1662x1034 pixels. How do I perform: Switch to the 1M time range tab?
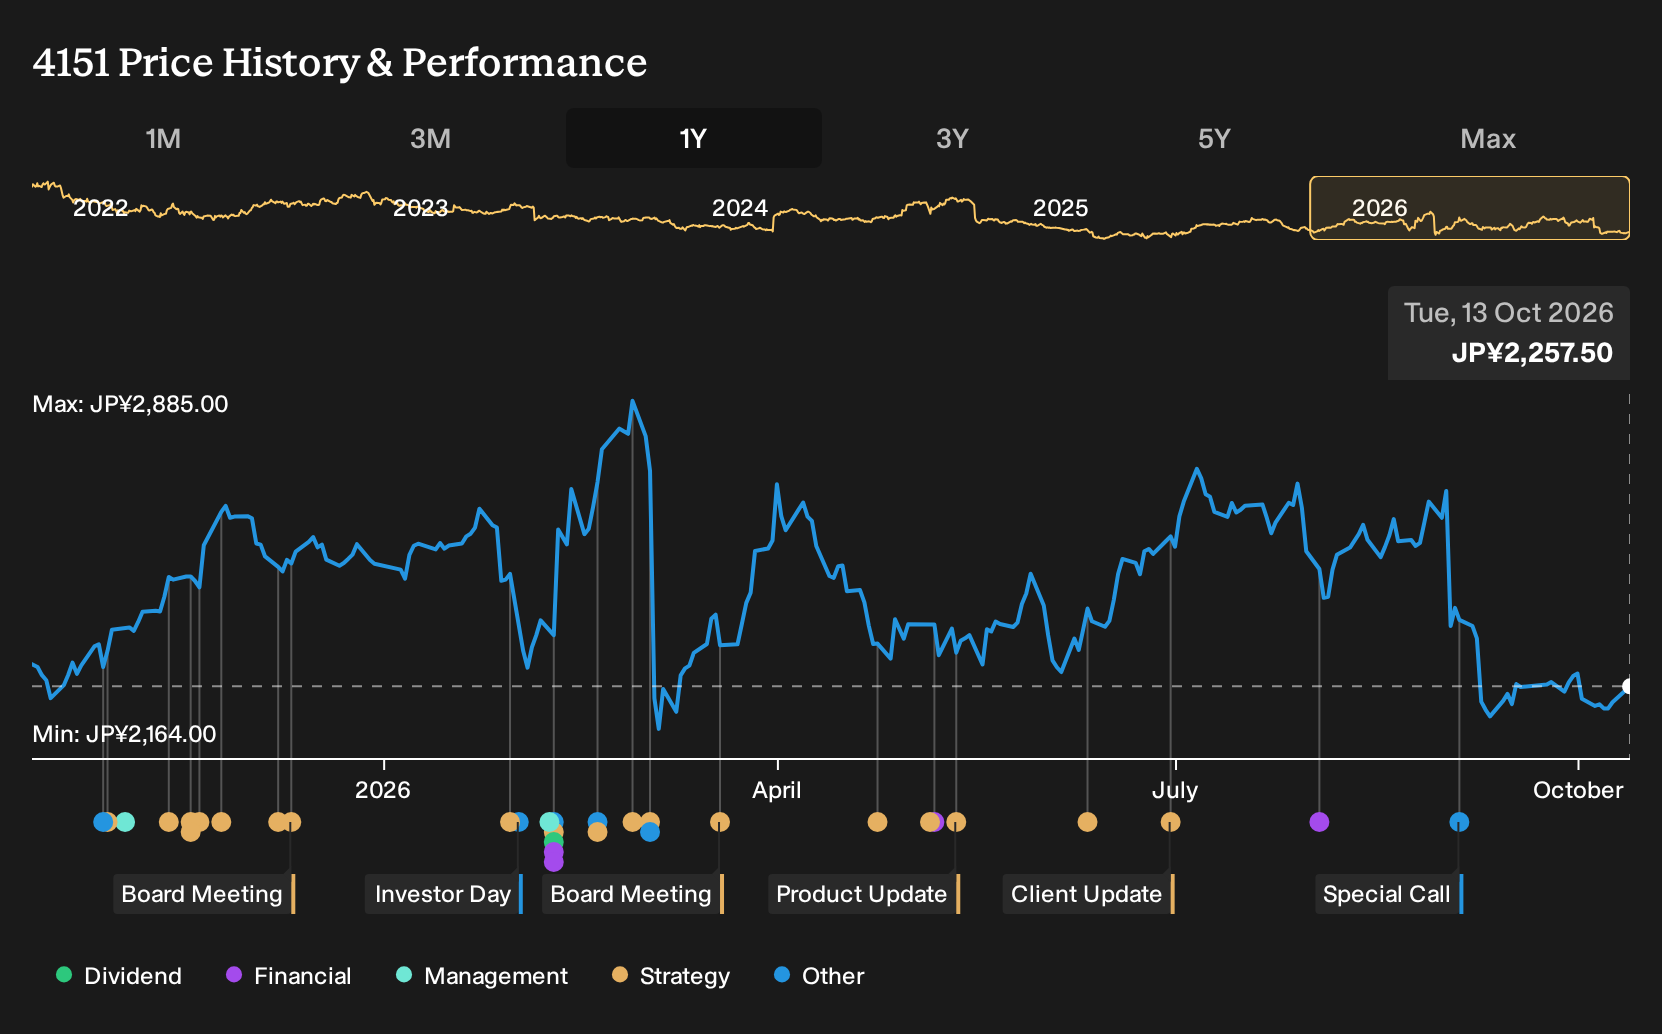(163, 138)
